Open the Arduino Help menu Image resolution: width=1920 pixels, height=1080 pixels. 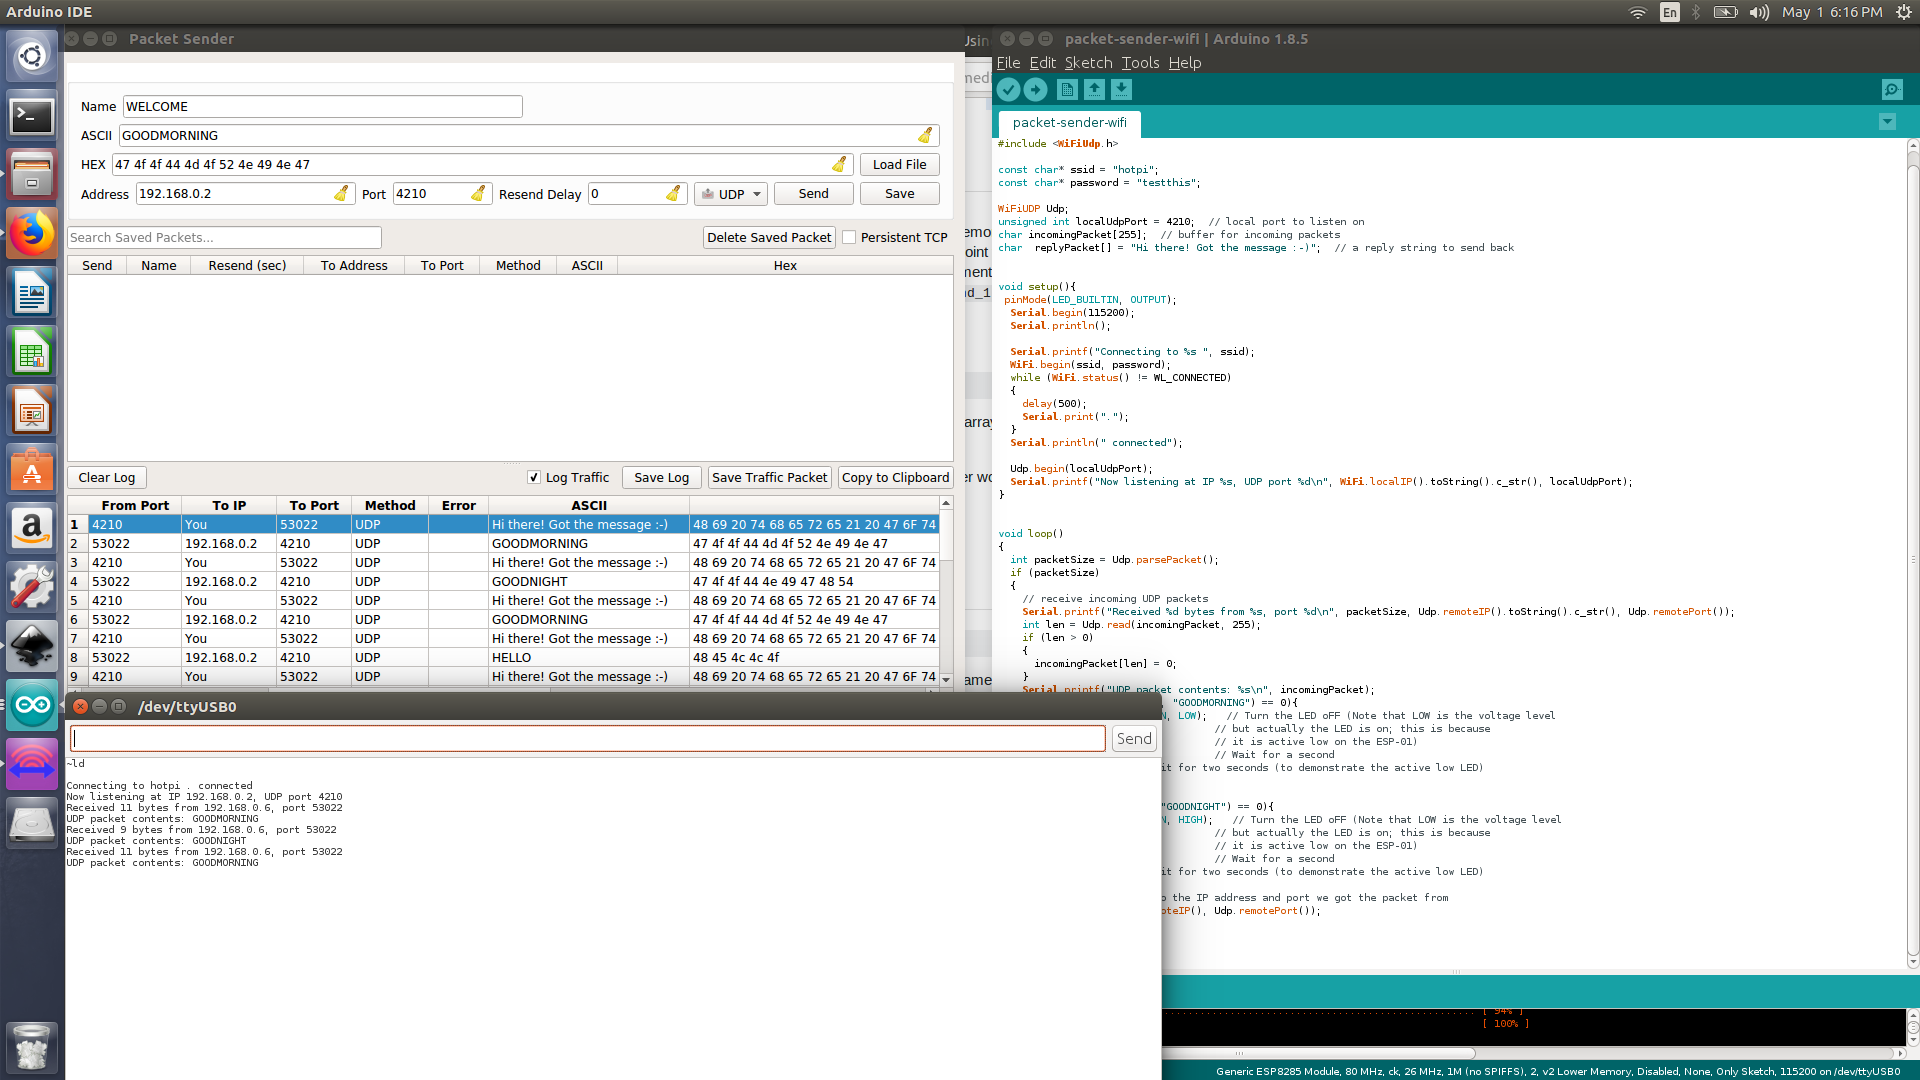coord(1185,62)
